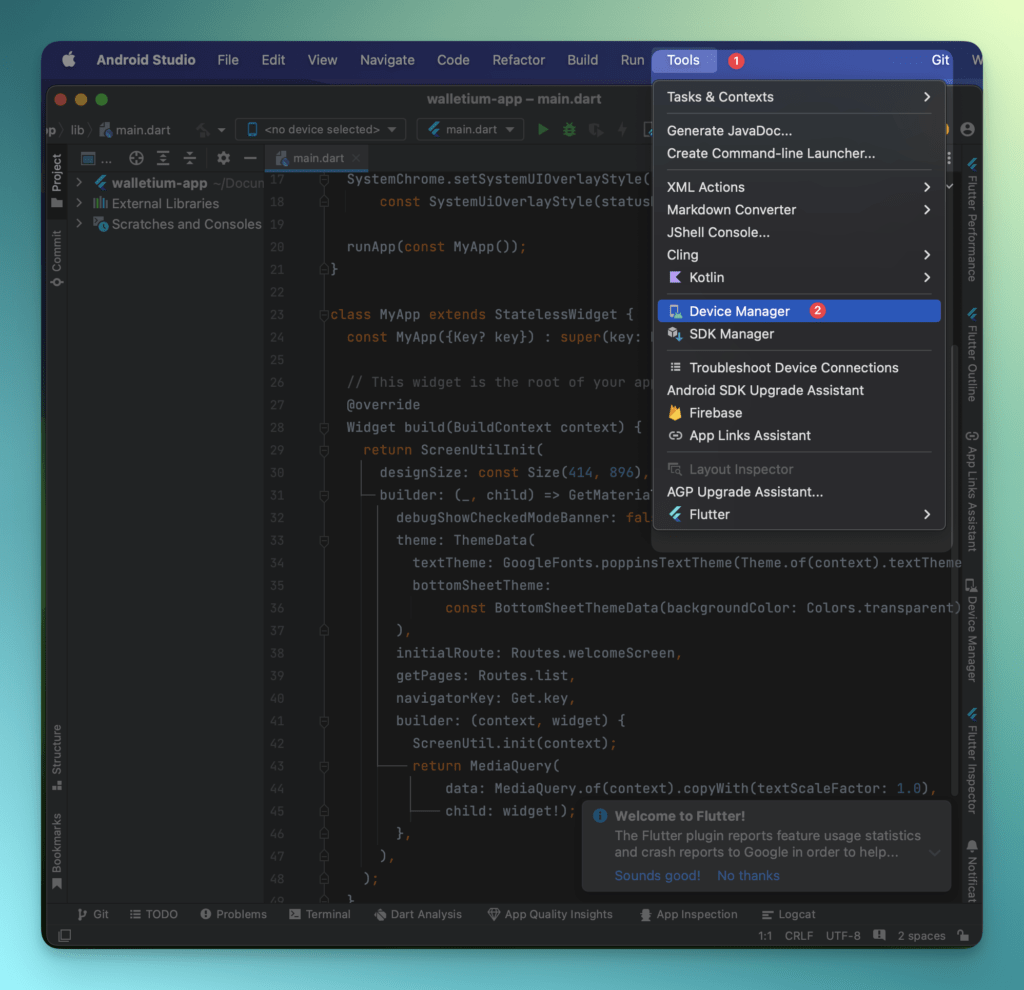Open the Flutter Inspector side panel
The image size is (1024, 990).
(972, 761)
